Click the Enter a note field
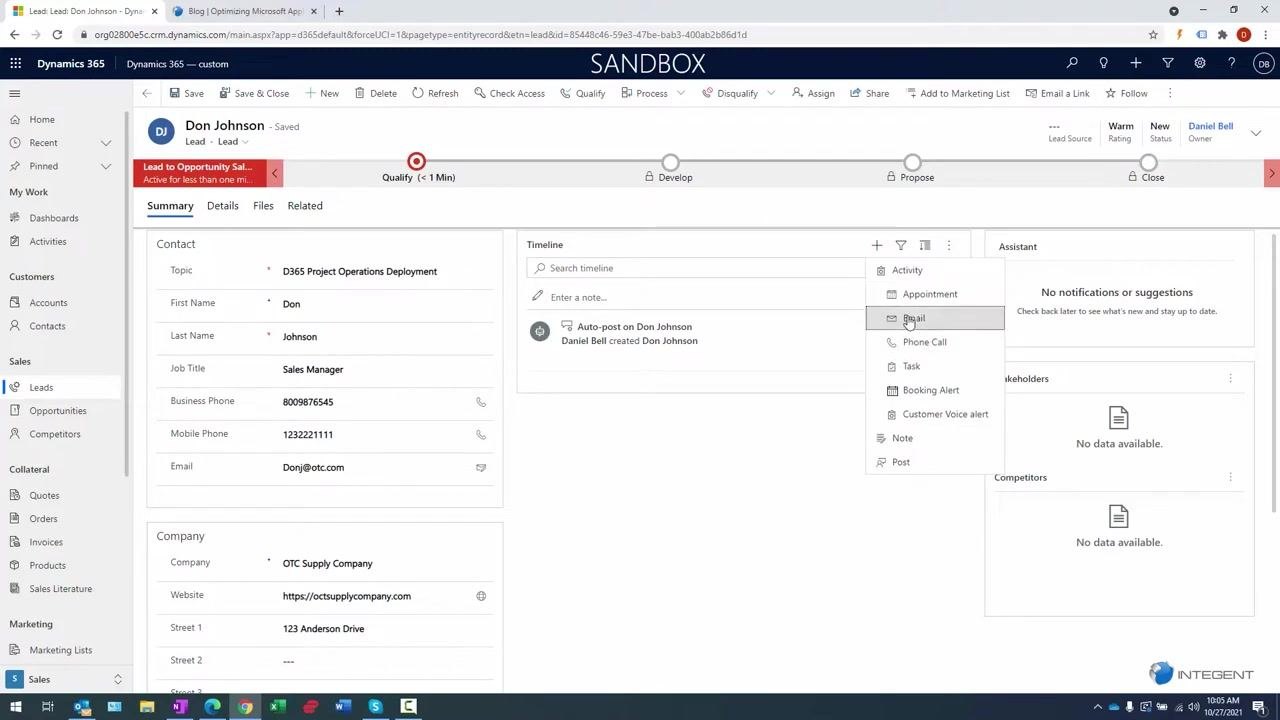This screenshot has width=1280, height=720. pos(696,297)
